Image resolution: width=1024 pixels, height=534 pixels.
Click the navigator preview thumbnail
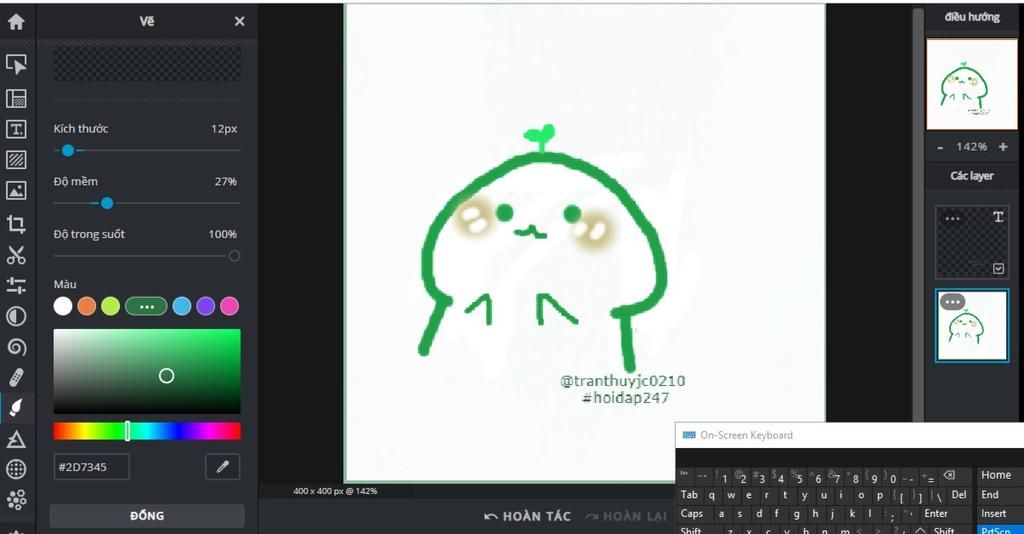point(972,84)
